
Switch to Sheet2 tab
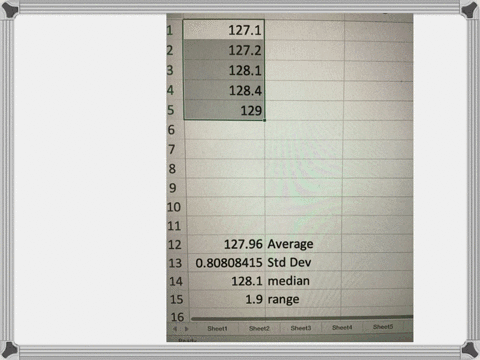coord(259,328)
